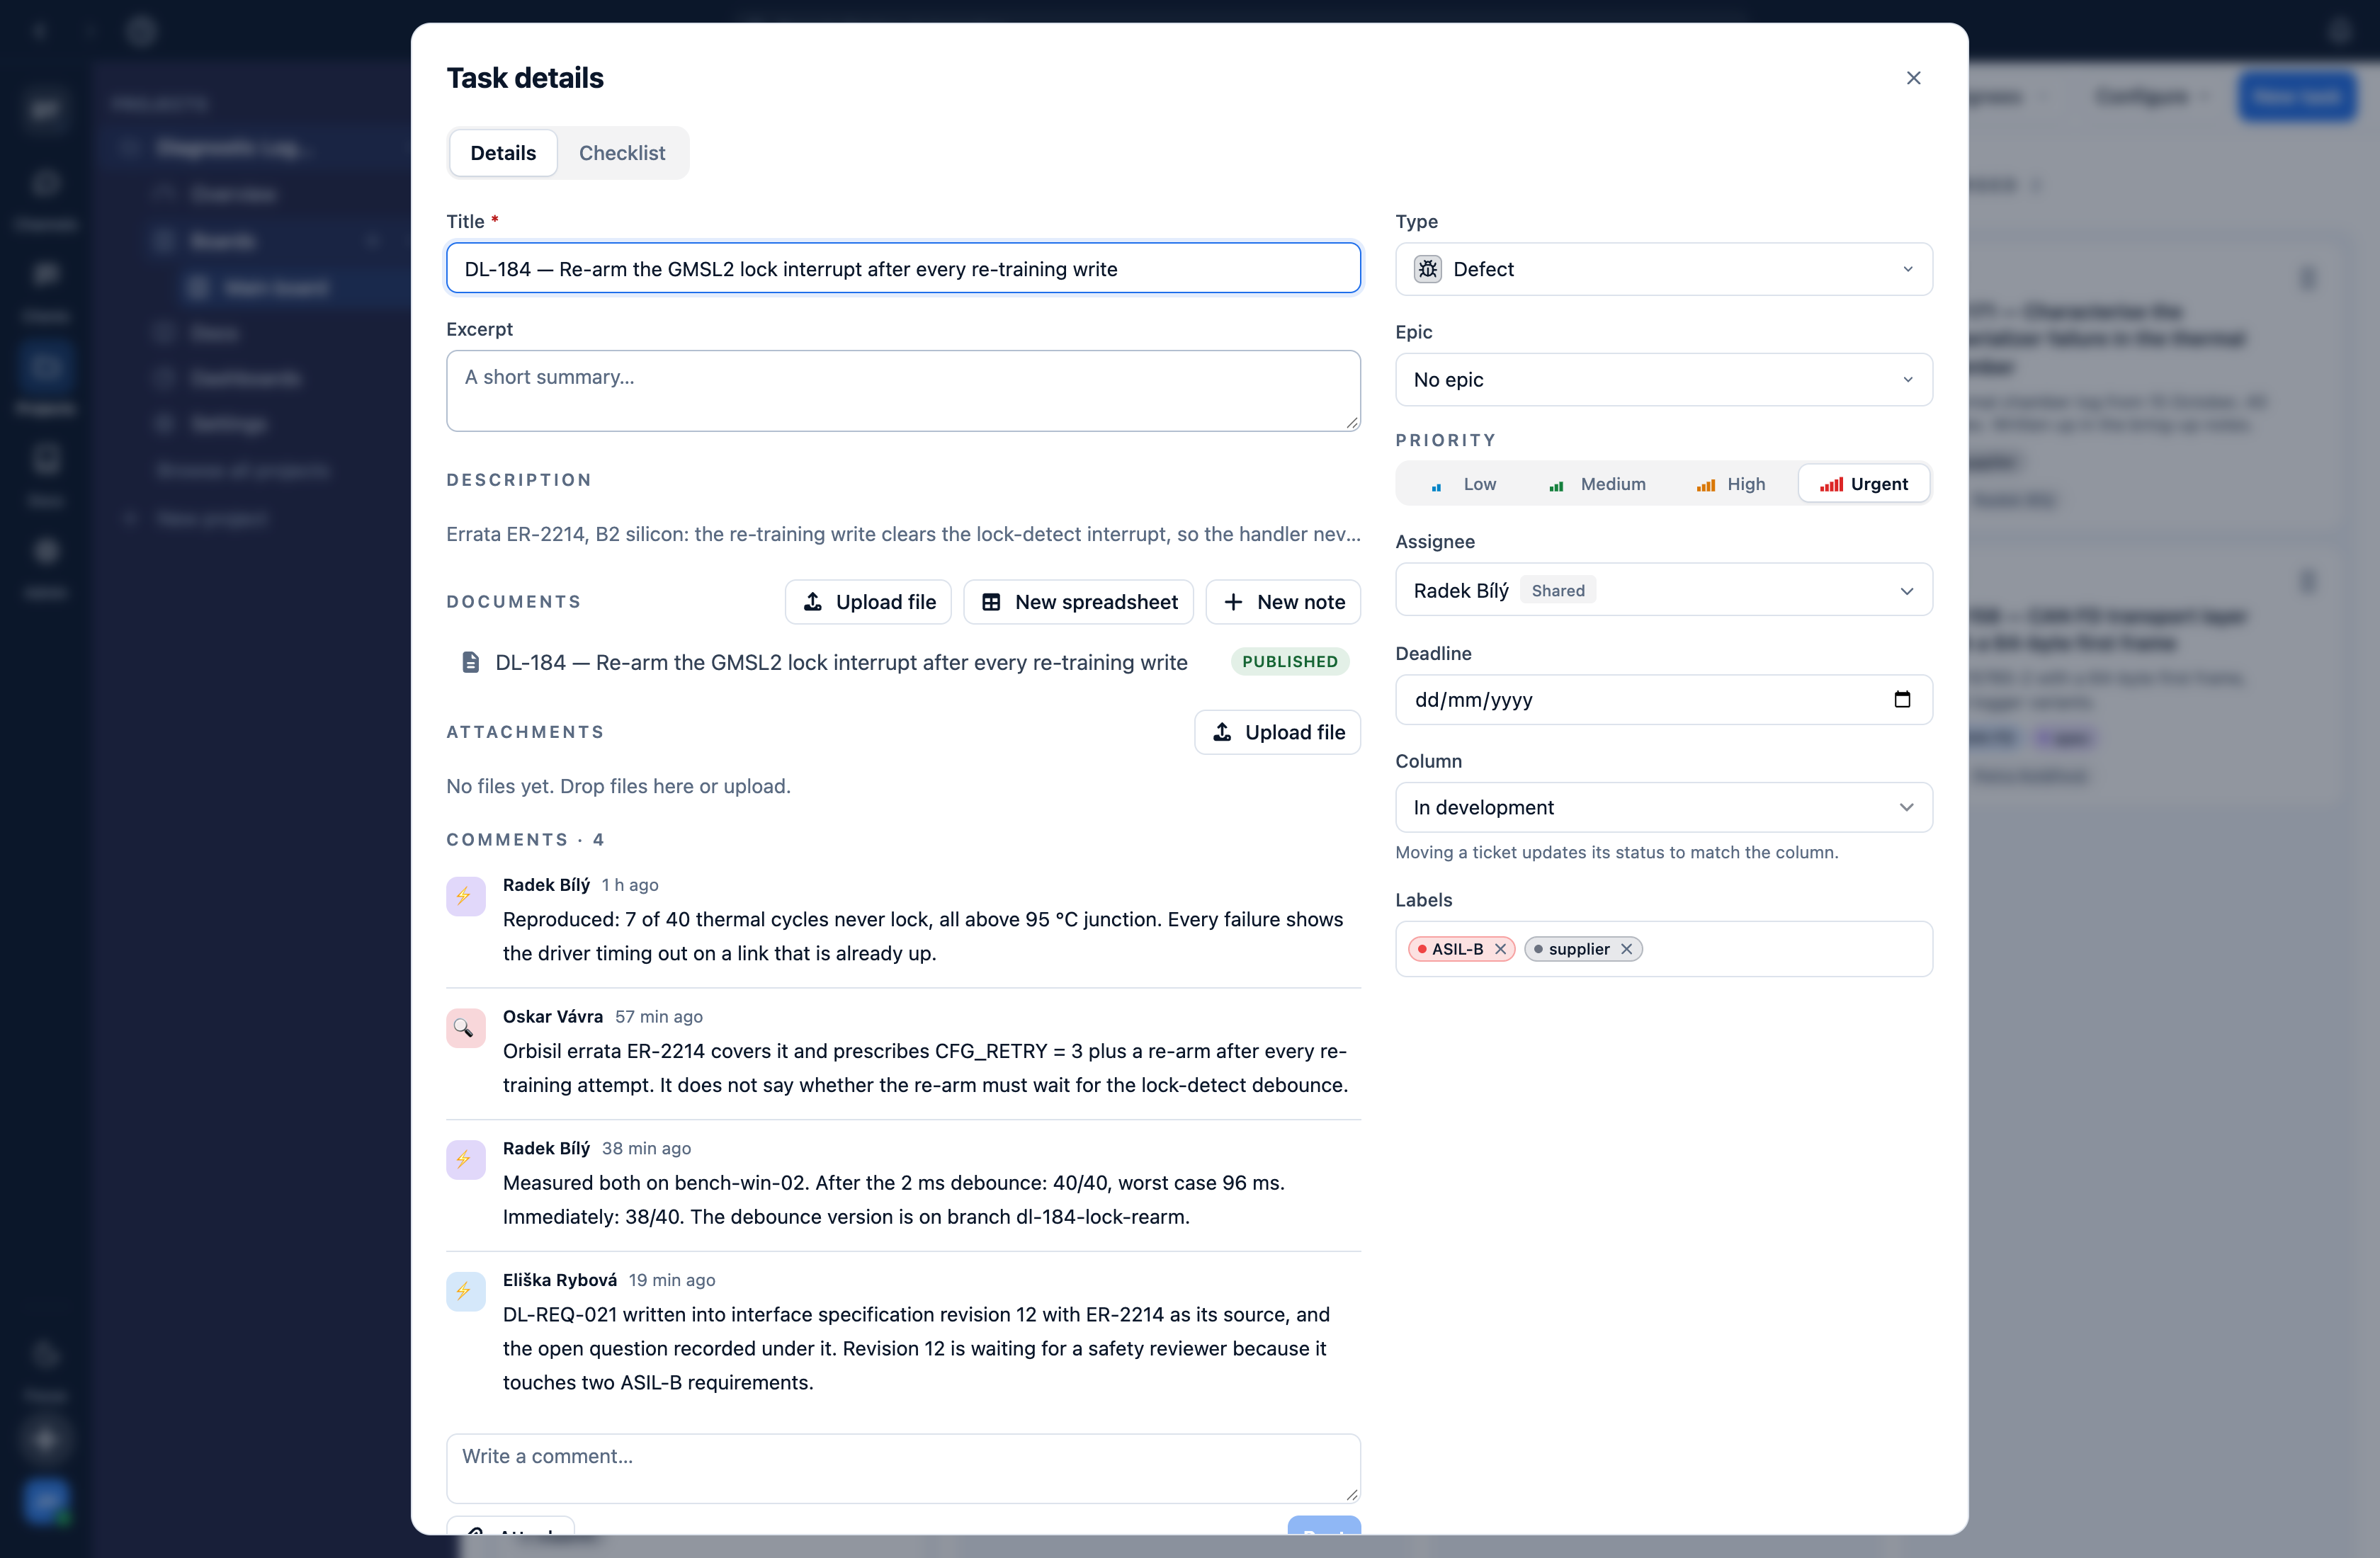Click in the Write a comment box
Image resolution: width=2380 pixels, height=1558 pixels.
coord(903,1468)
